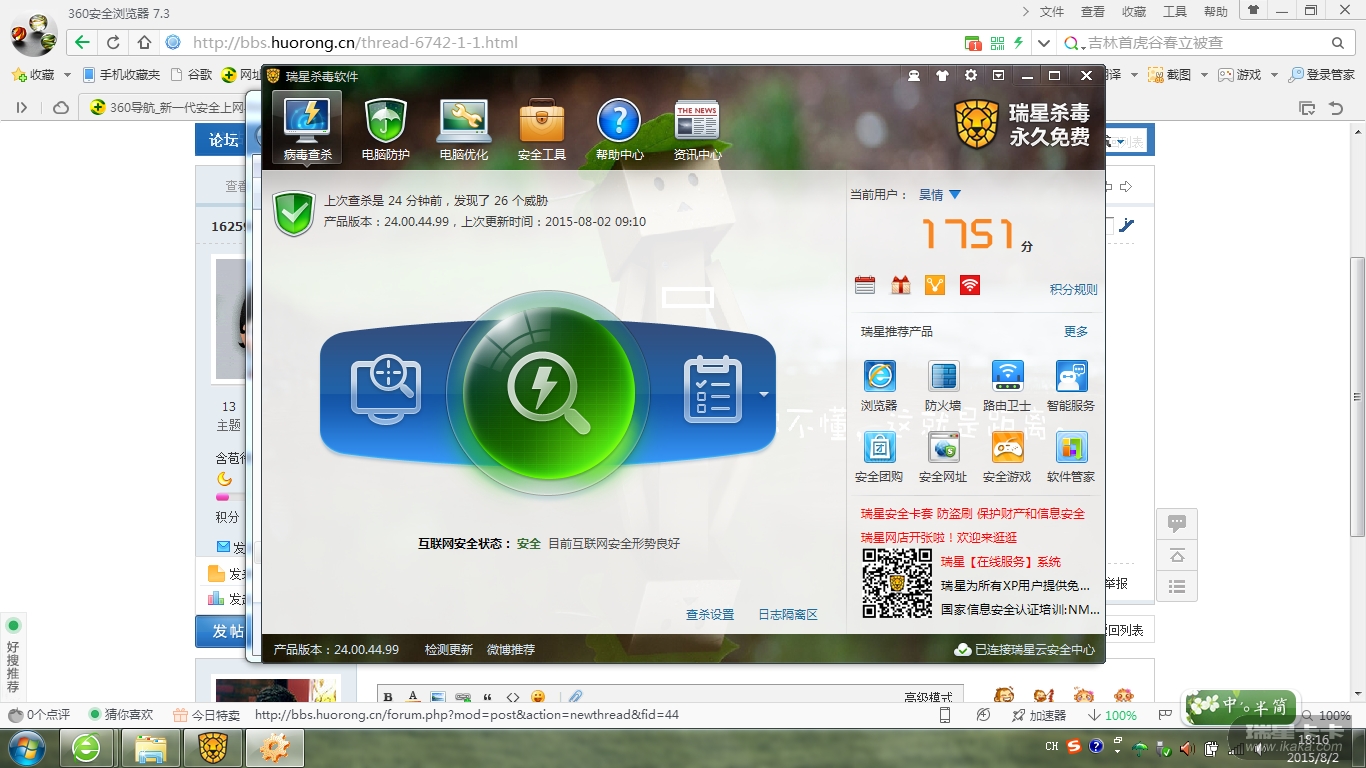Open the Rising lion icon in the taskbar
The width and height of the screenshot is (1366, 768).
point(212,748)
